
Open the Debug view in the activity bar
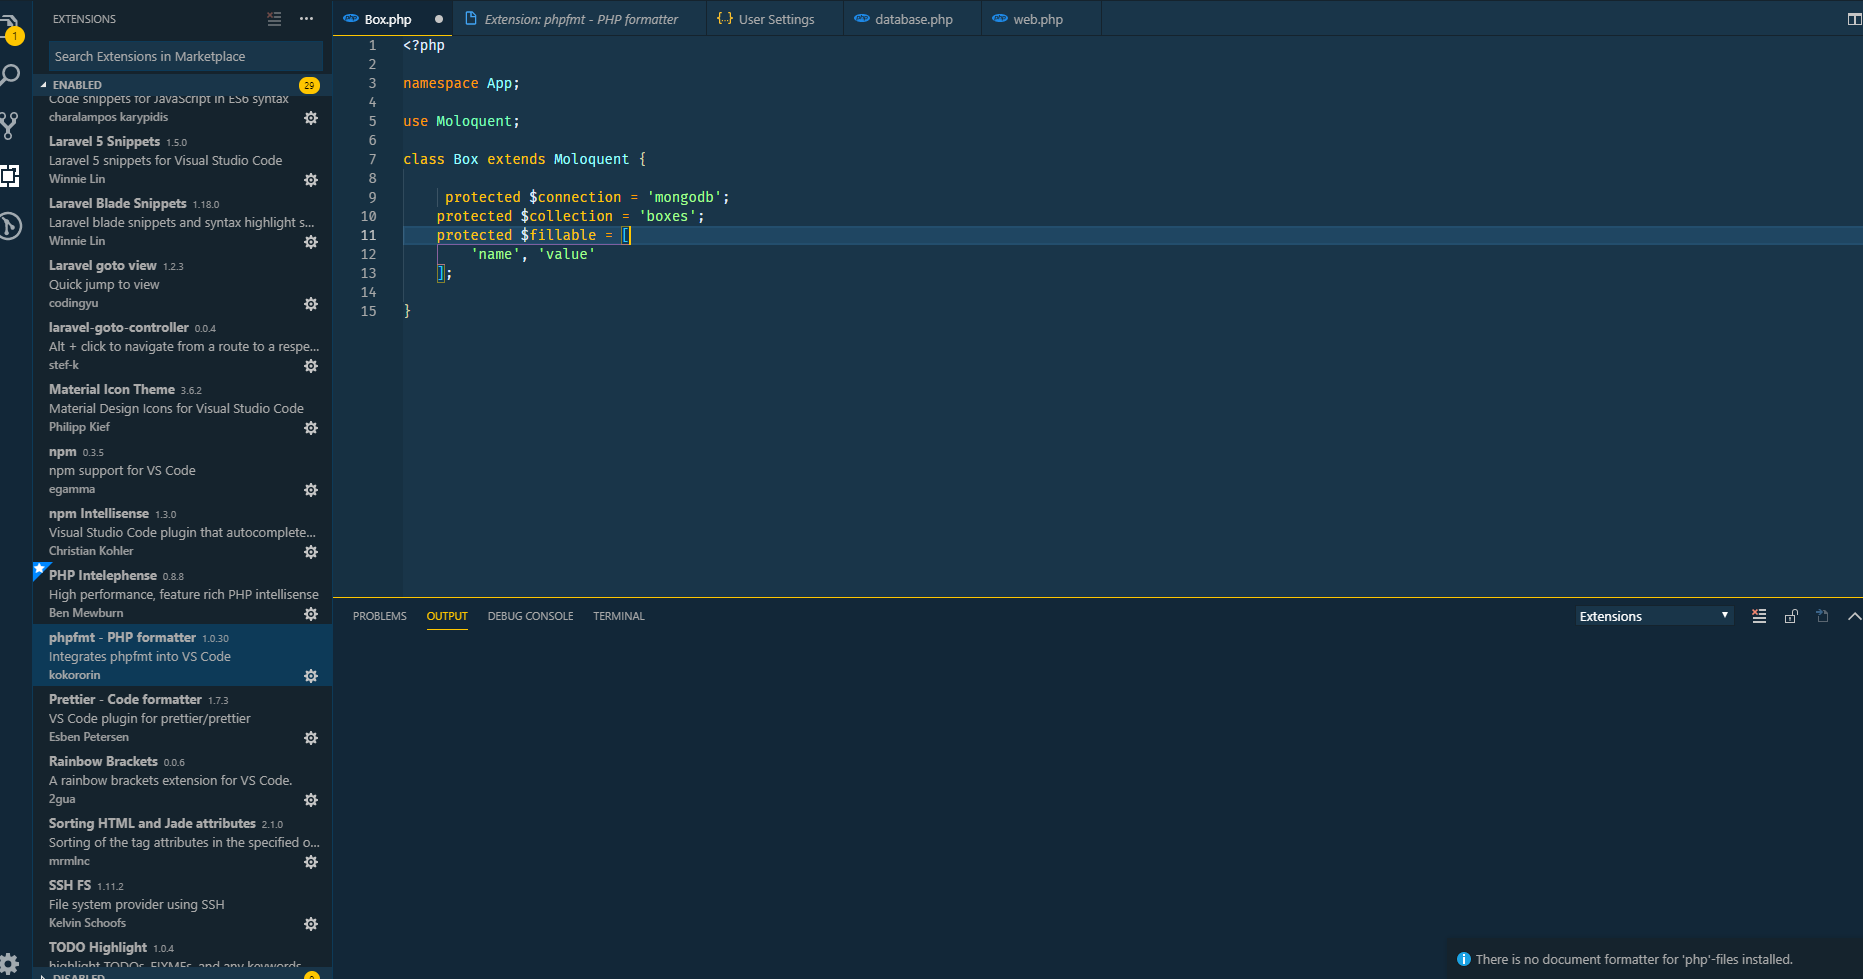[x=10, y=227]
